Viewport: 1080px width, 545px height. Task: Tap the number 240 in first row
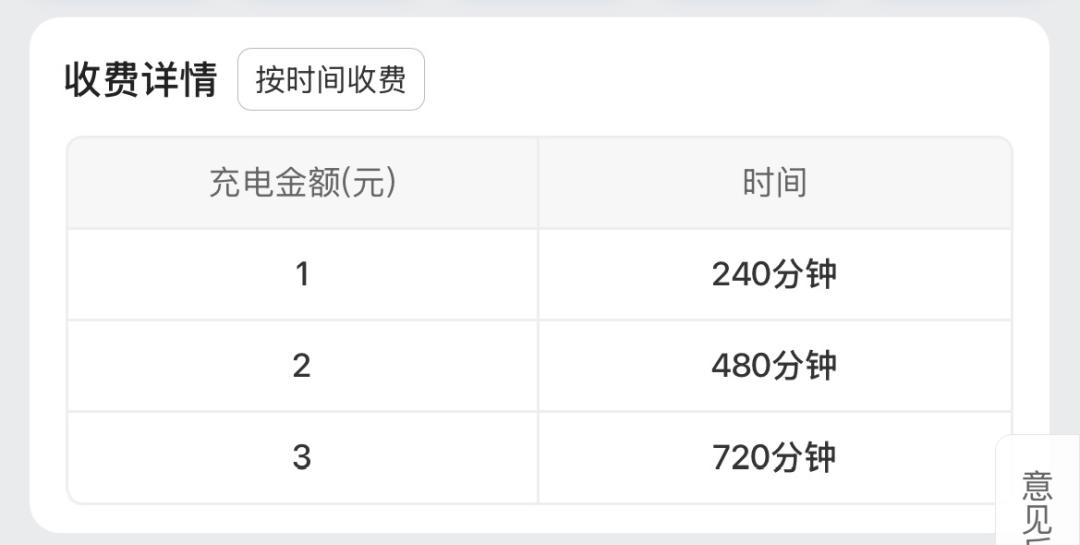pos(741,274)
